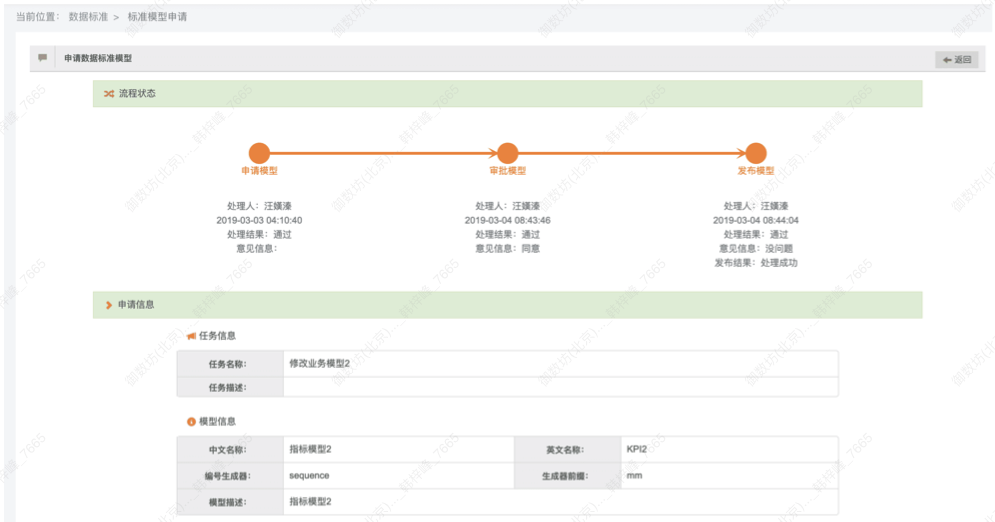
Task: Open the 数据标准 breadcrumb link
Action: point(87,17)
